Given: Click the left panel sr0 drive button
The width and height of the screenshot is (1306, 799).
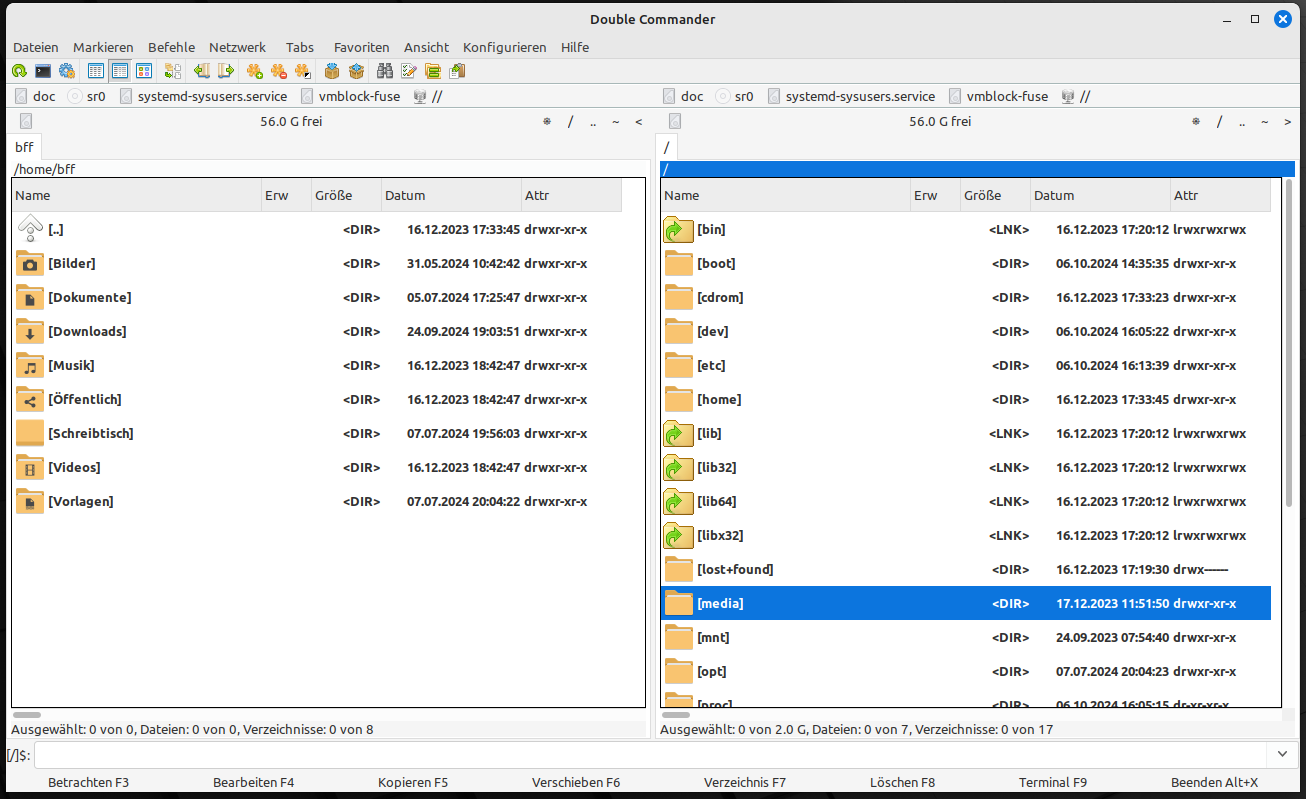Looking at the screenshot, I should [x=87, y=97].
